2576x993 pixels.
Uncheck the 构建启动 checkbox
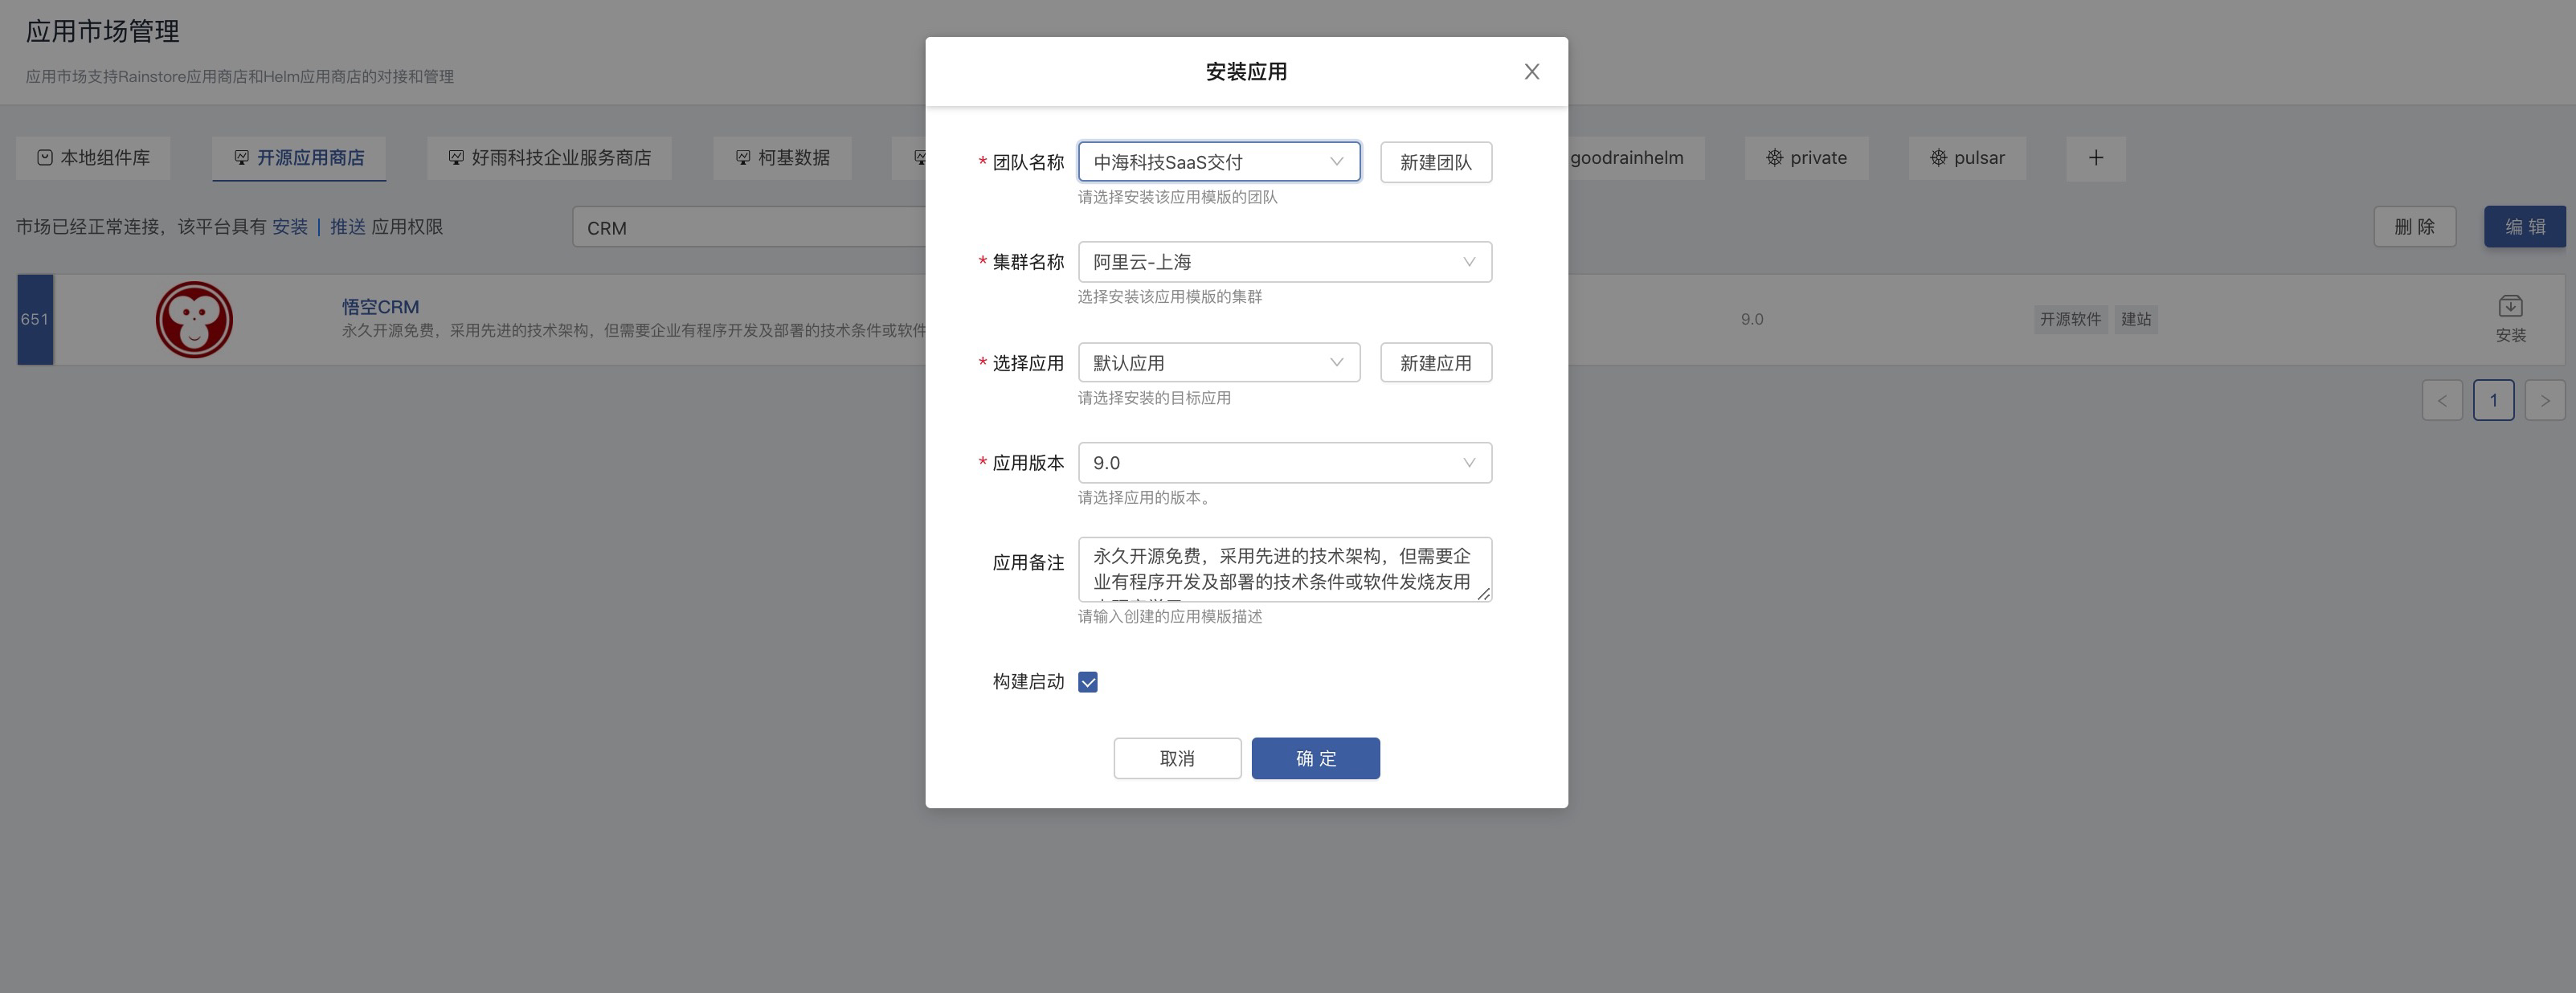click(x=1088, y=682)
